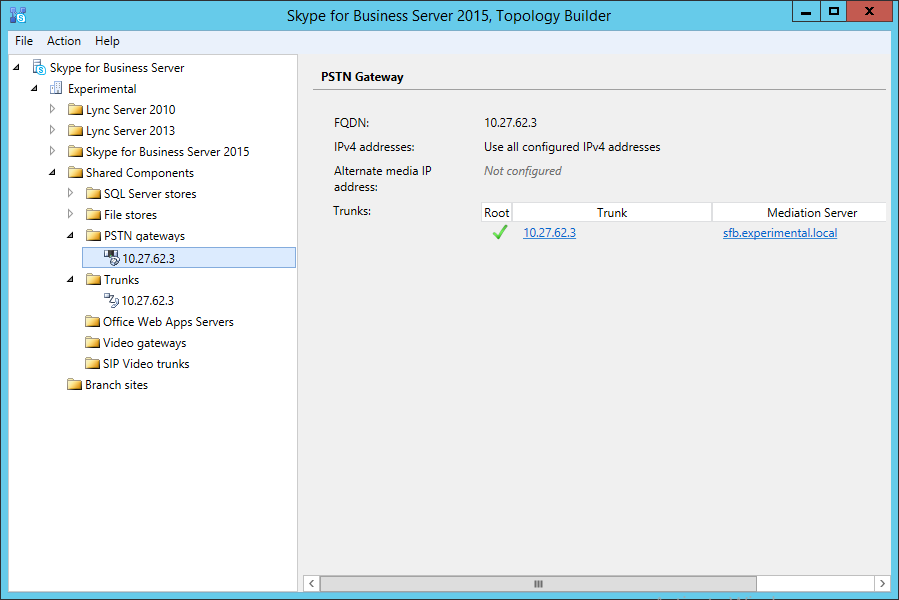The width and height of the screenshot is (899, 600).
Task: Open the Action menu
Action: click(x=64, y=41)
